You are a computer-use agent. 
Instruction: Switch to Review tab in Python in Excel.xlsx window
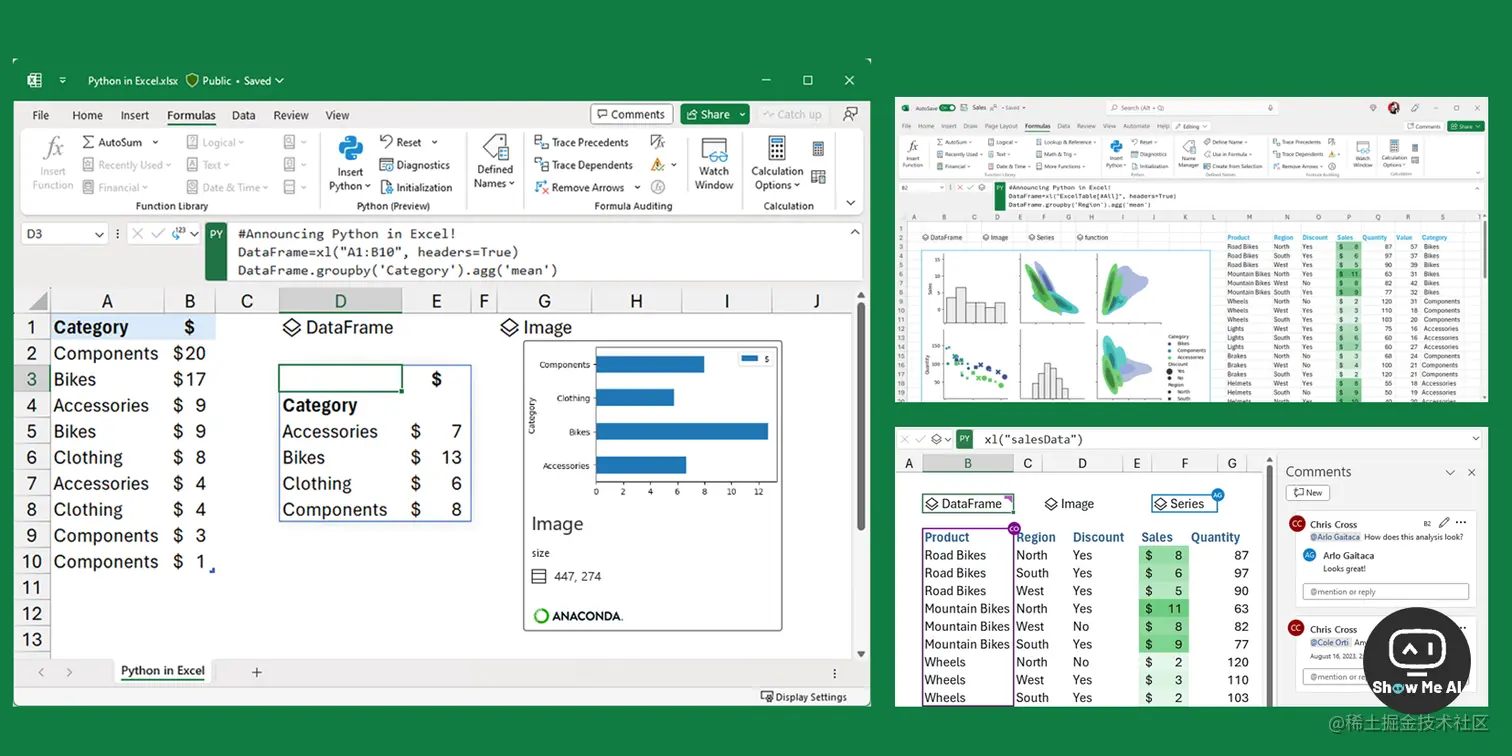(291, 115)
